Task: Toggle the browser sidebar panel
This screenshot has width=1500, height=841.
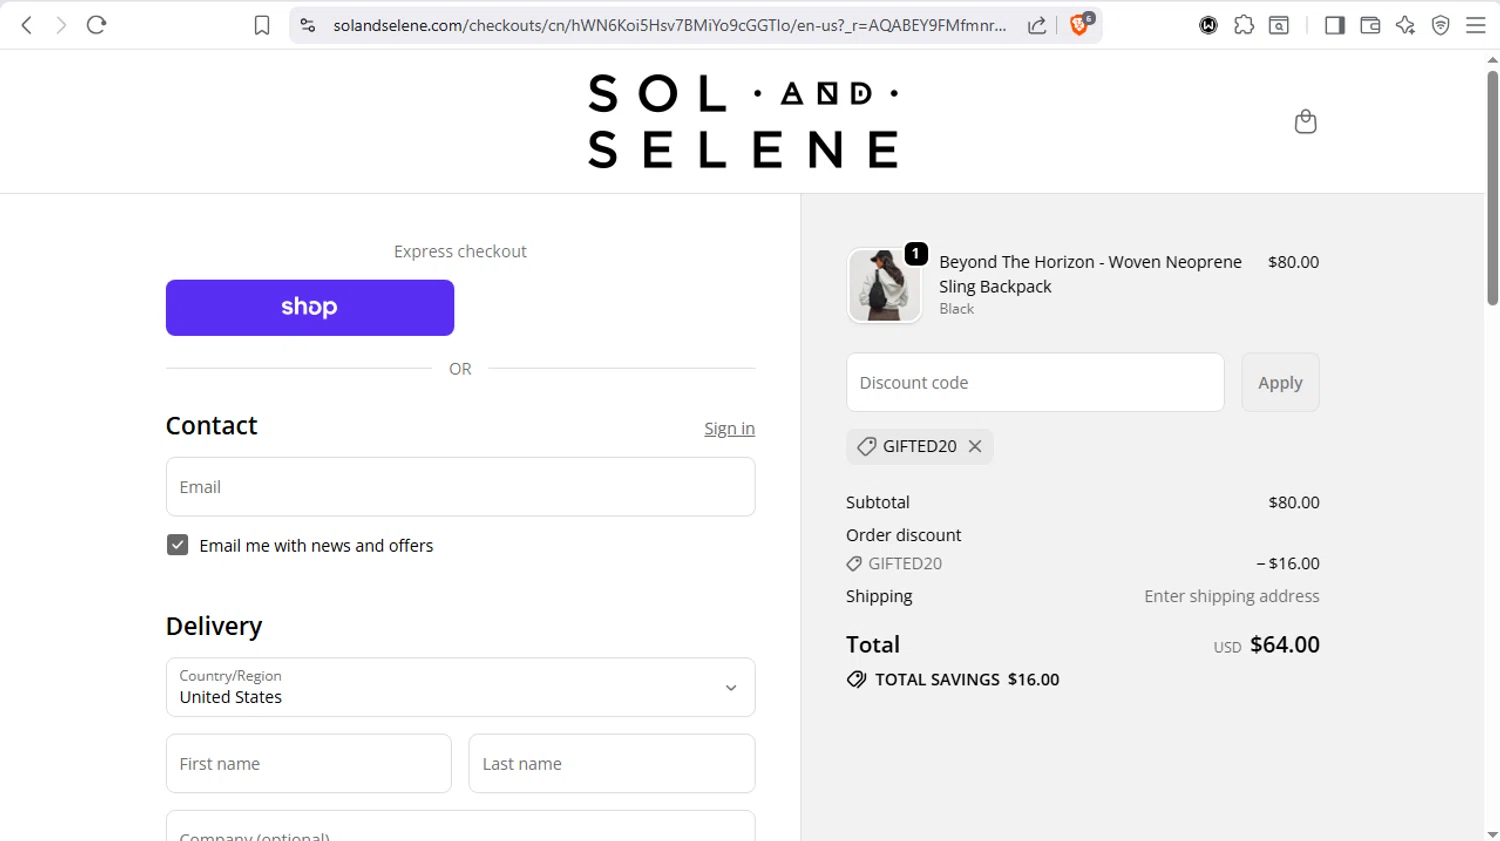Action: coord(1334,25)
